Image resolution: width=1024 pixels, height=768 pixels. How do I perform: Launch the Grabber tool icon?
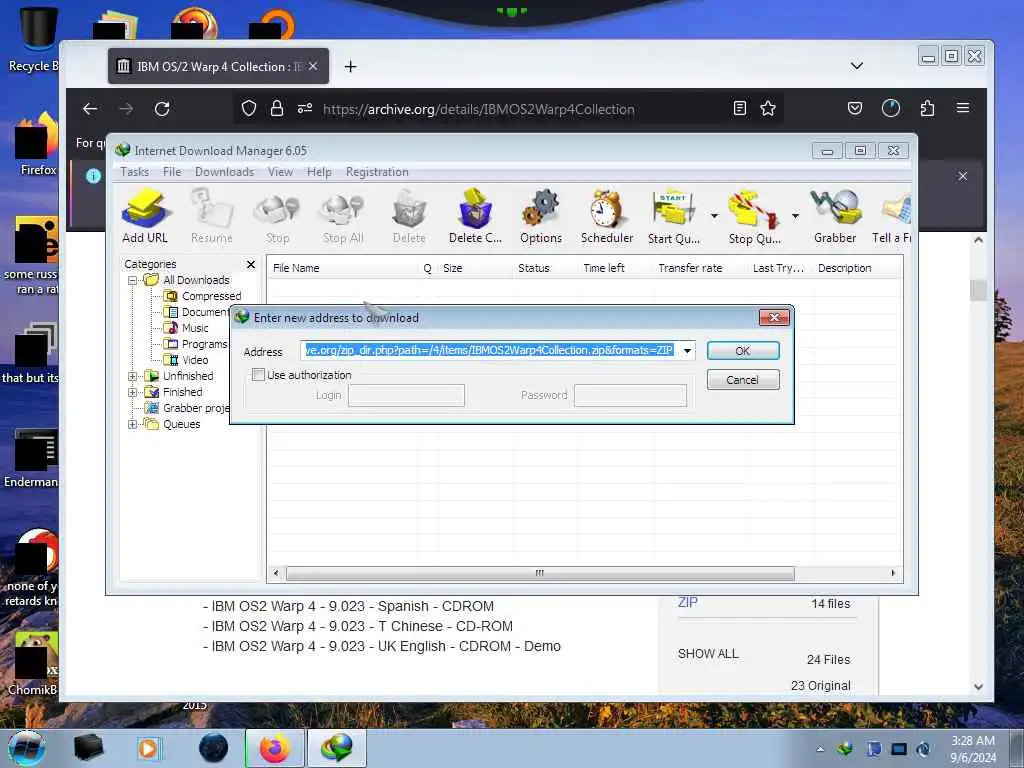(835, 216)
